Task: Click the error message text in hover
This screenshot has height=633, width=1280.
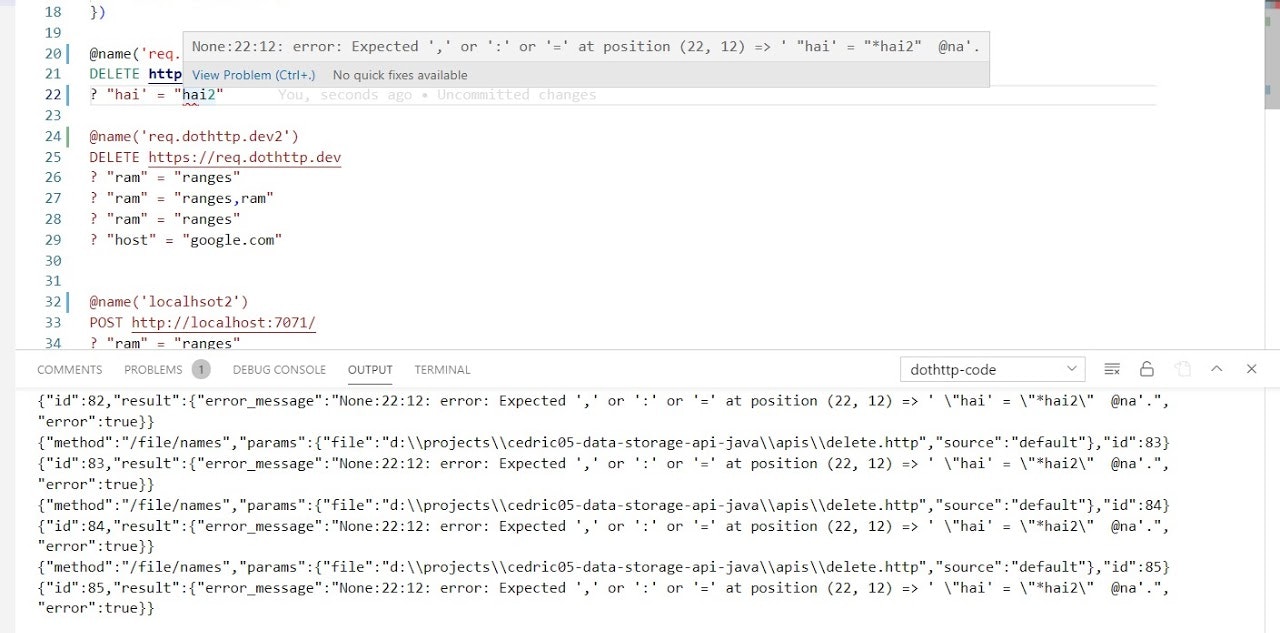Action: click(586, 46)
